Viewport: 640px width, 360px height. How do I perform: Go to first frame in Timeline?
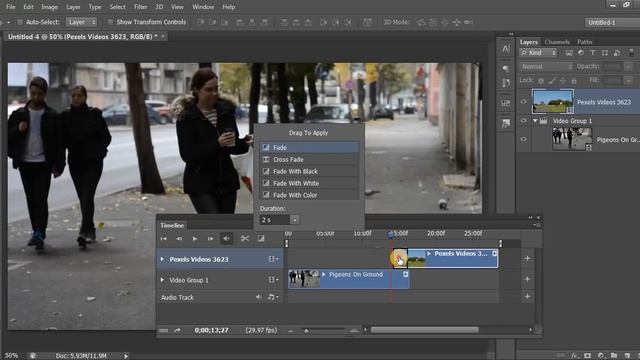point(164,239)
